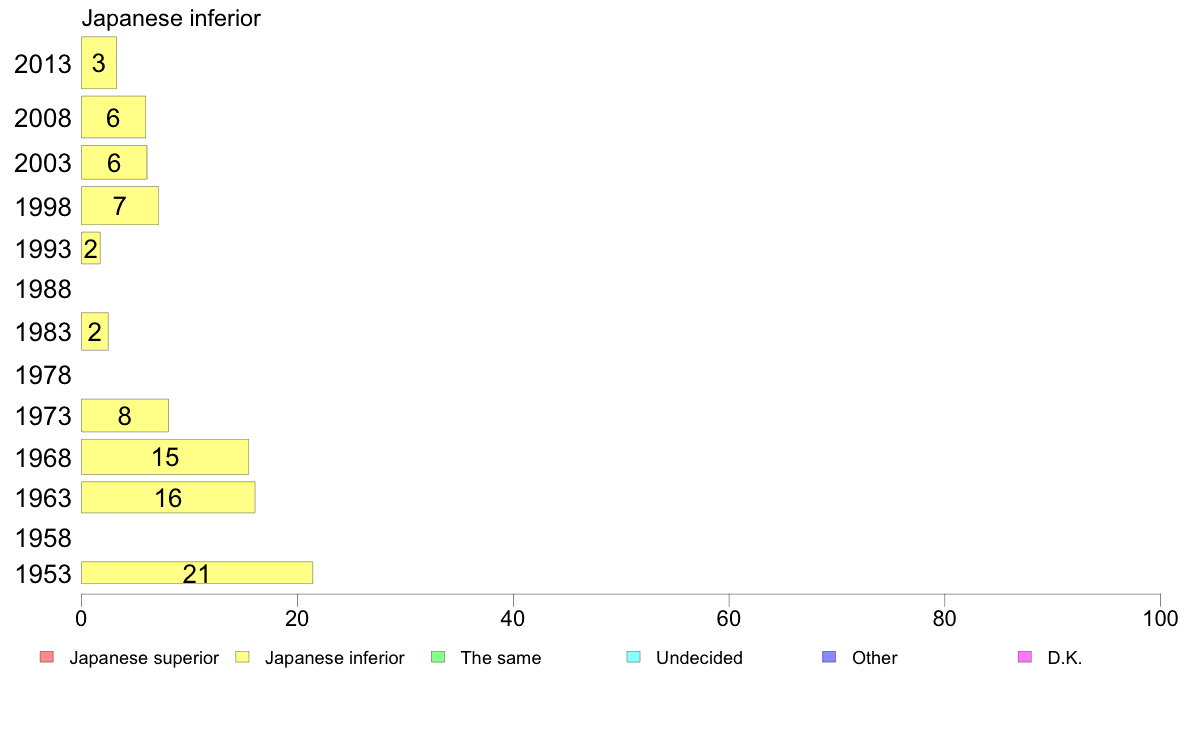Click the 40 tick on x-axis
Screen dimensions: 1188x736
[513, 619]
